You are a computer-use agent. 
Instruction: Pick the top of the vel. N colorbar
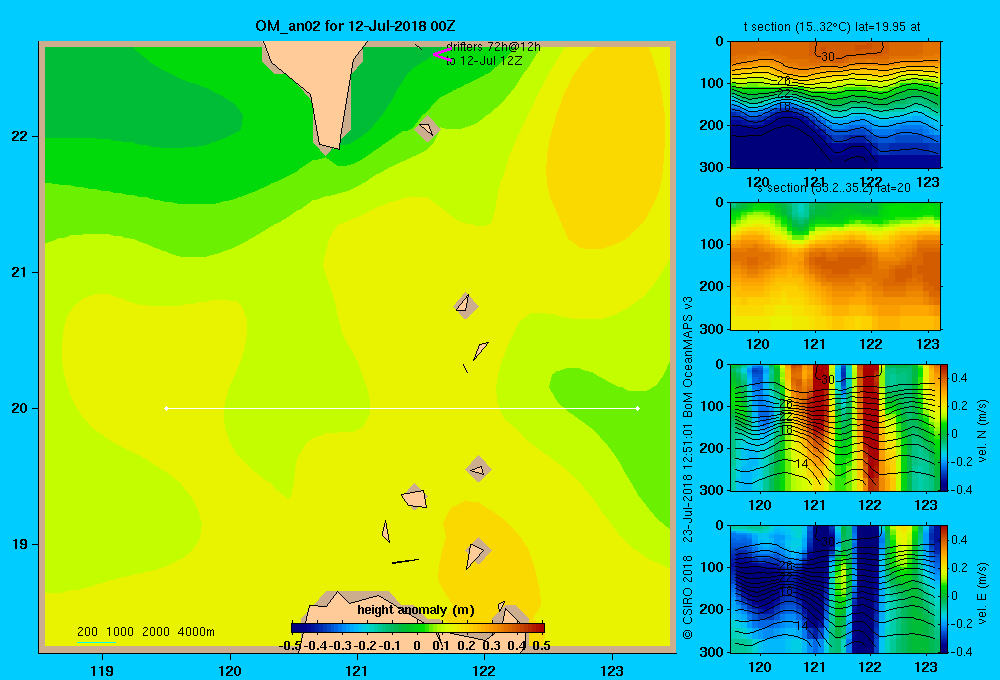tap(945, 369)
